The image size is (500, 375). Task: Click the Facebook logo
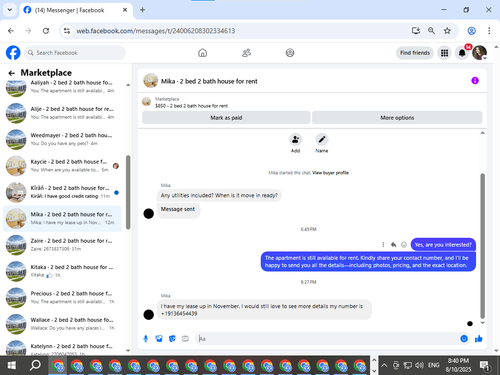coord(13,53)
